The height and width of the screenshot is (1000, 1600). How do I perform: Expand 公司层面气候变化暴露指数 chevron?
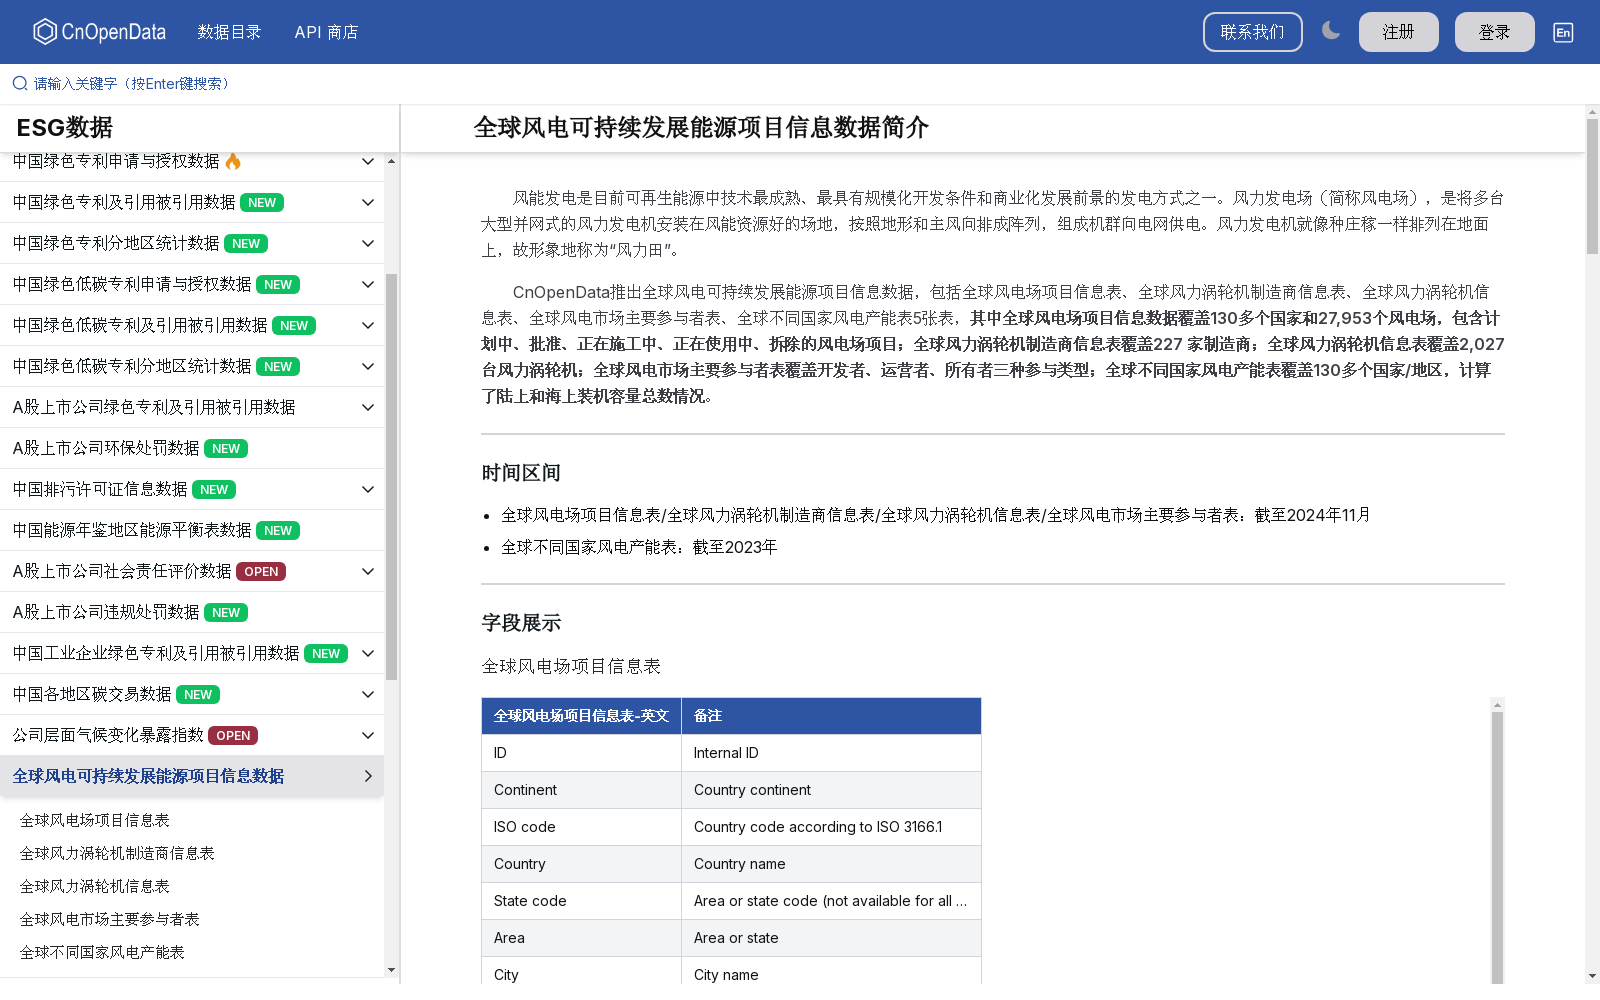pos(368,735)
